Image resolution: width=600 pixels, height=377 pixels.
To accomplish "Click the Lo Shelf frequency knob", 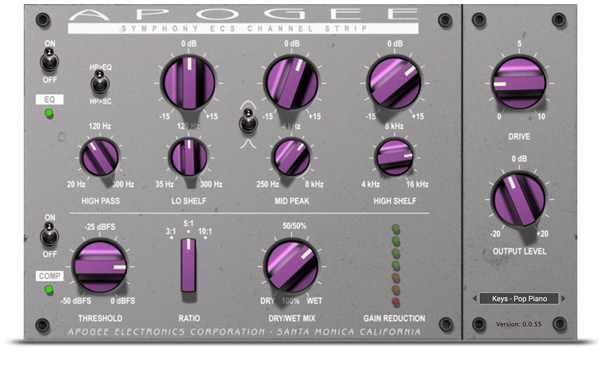I will tap(189, 157).
